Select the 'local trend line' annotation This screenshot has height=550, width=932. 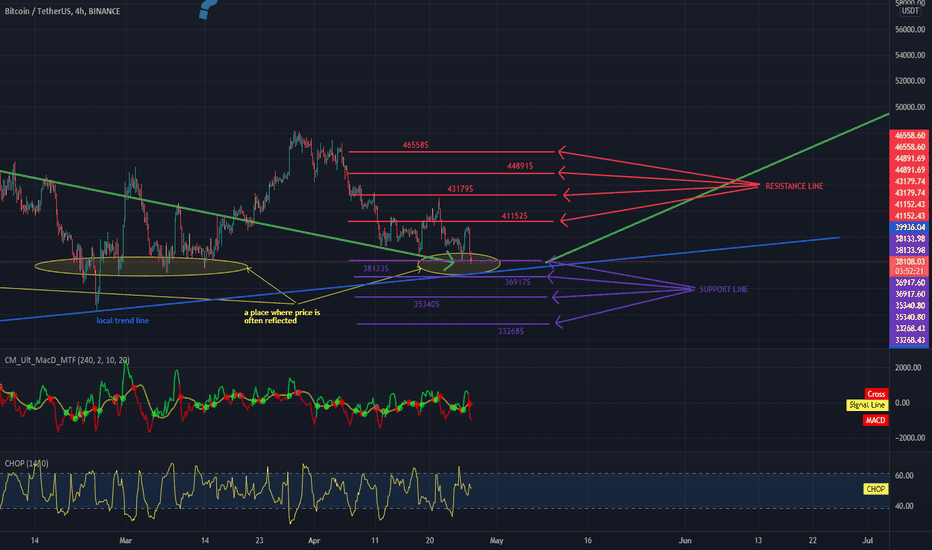(x=122, y=320)
